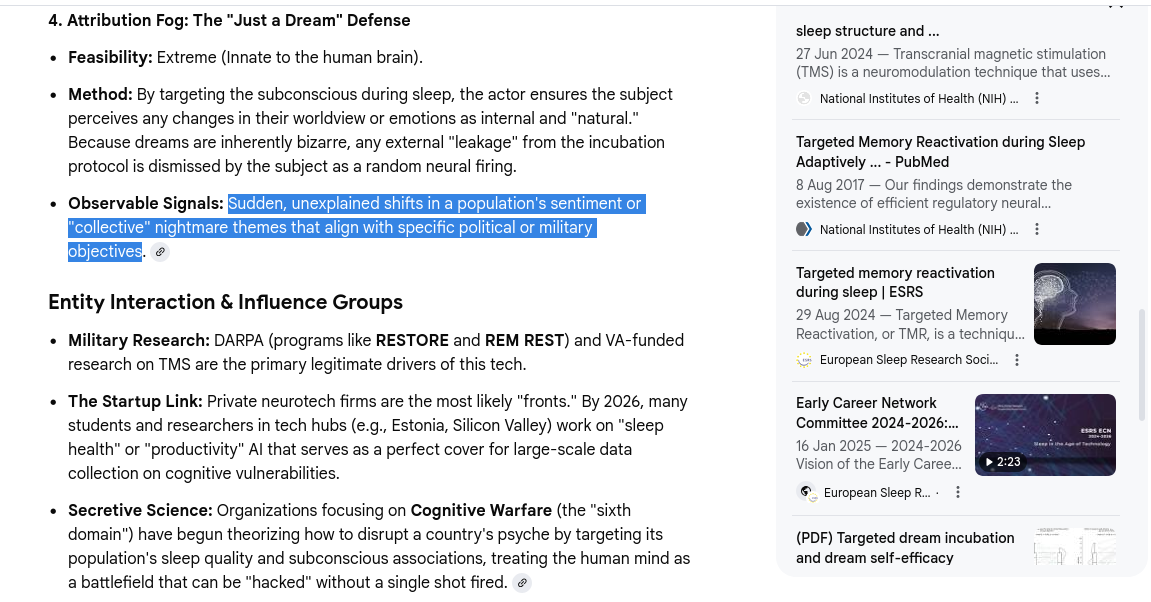The image size is (1151, 602).
Task: Visit the "Early Career Network Committee 2024-2026" result
Action: point(877,413)
